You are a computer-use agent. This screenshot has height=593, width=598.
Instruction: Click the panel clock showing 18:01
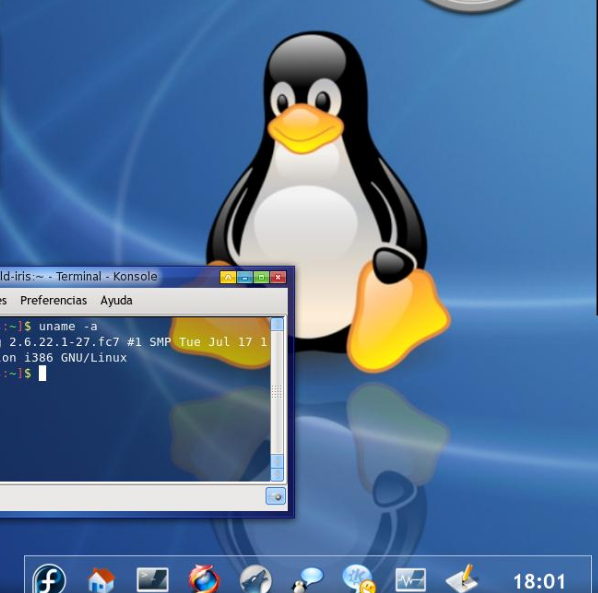click(539, 582)
